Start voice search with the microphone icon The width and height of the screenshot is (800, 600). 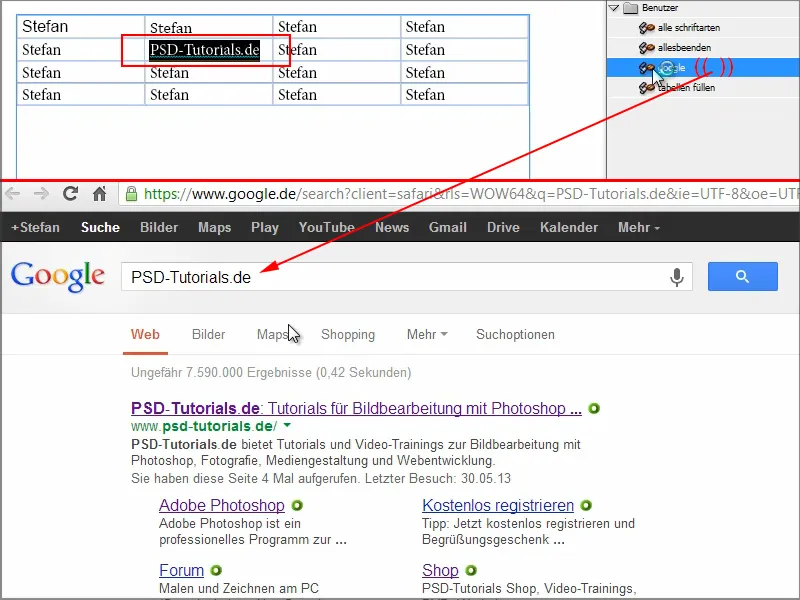(x=677, y=277)
